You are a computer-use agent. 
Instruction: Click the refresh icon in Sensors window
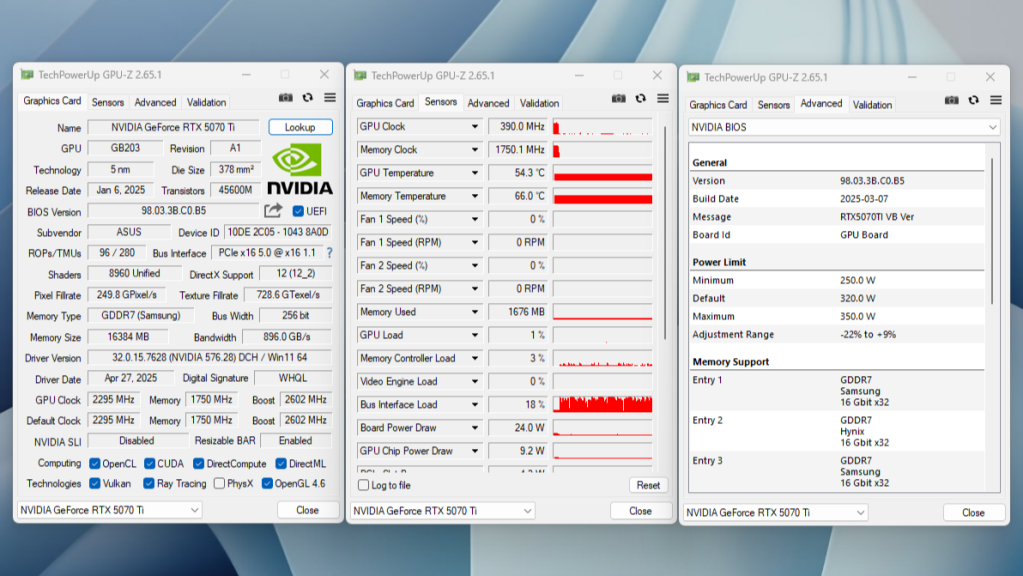[641, 99]
